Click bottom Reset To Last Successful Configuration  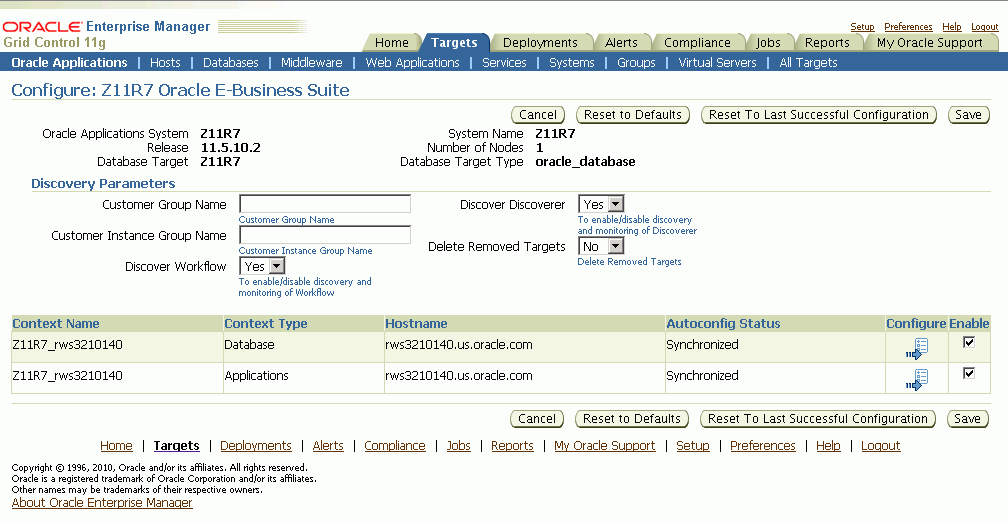tap(817, 418)
